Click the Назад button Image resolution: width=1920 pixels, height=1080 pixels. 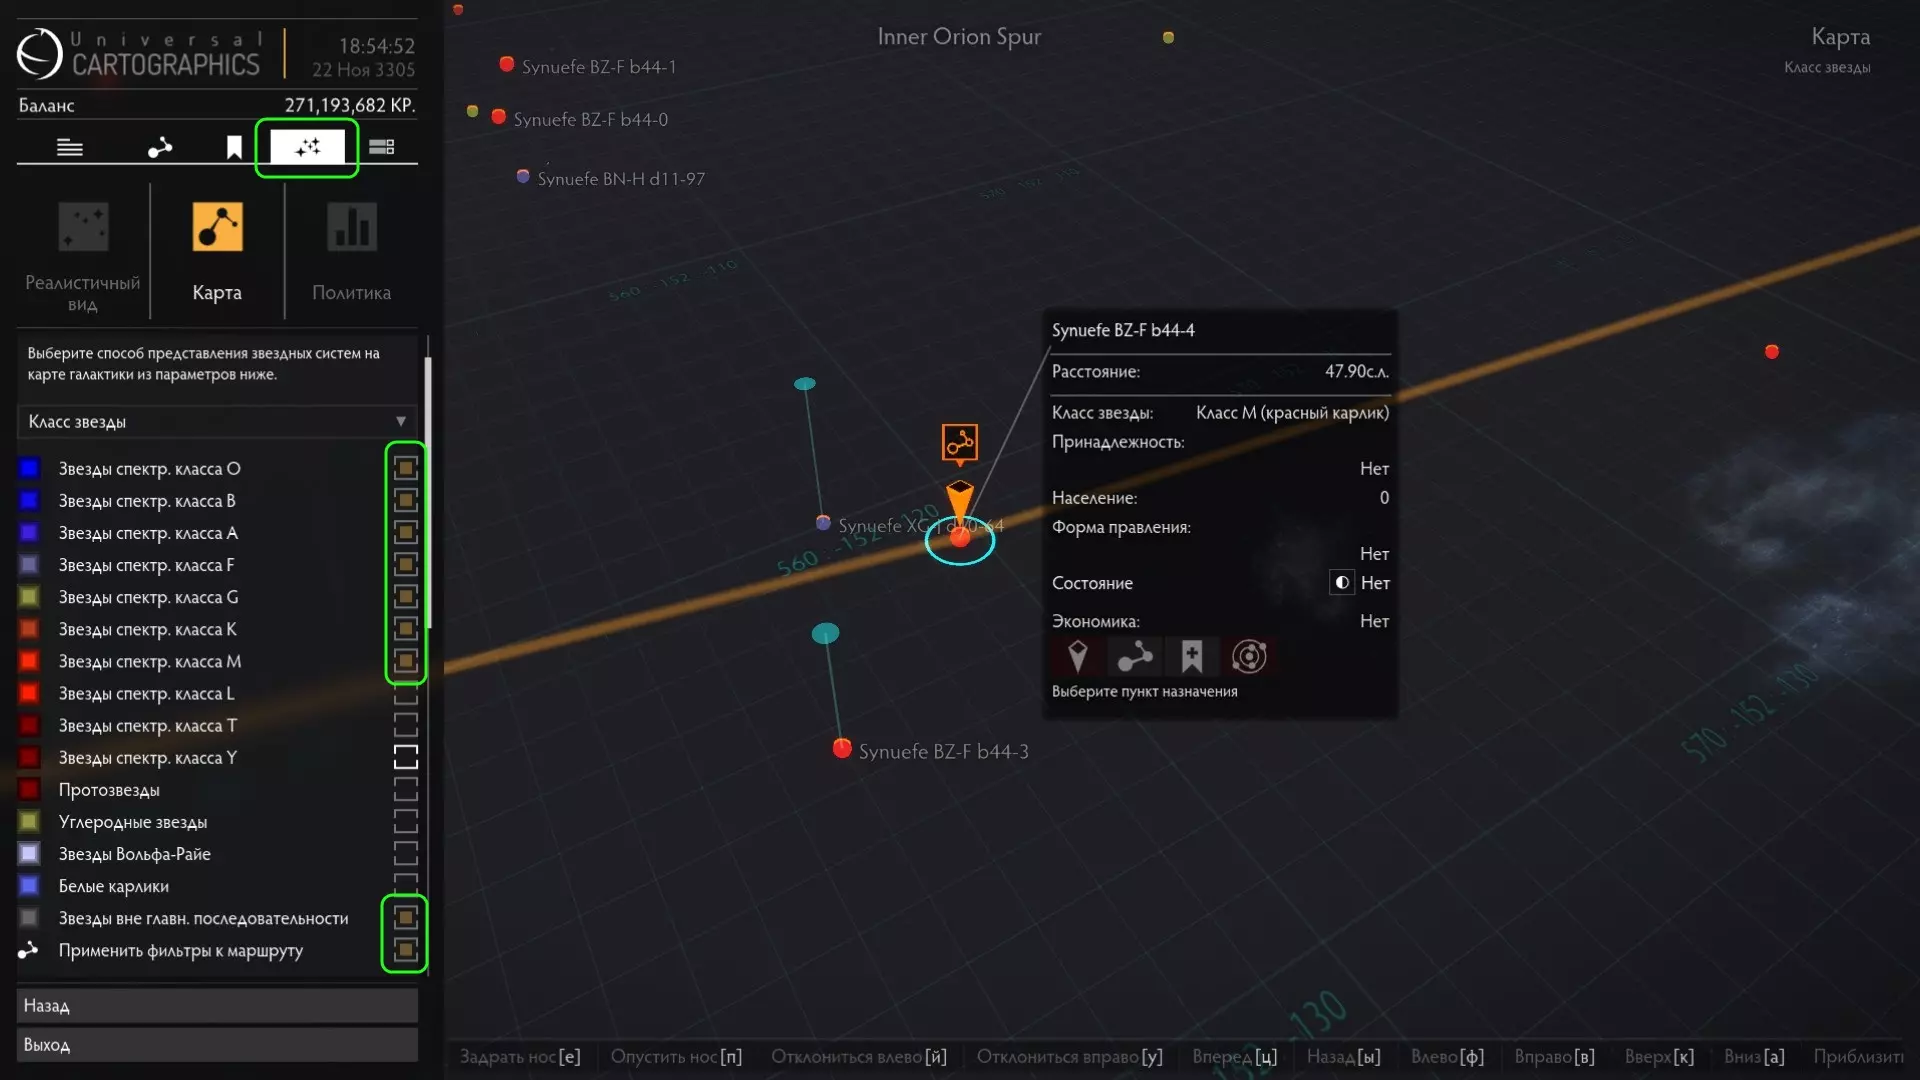coord(217,1005)
